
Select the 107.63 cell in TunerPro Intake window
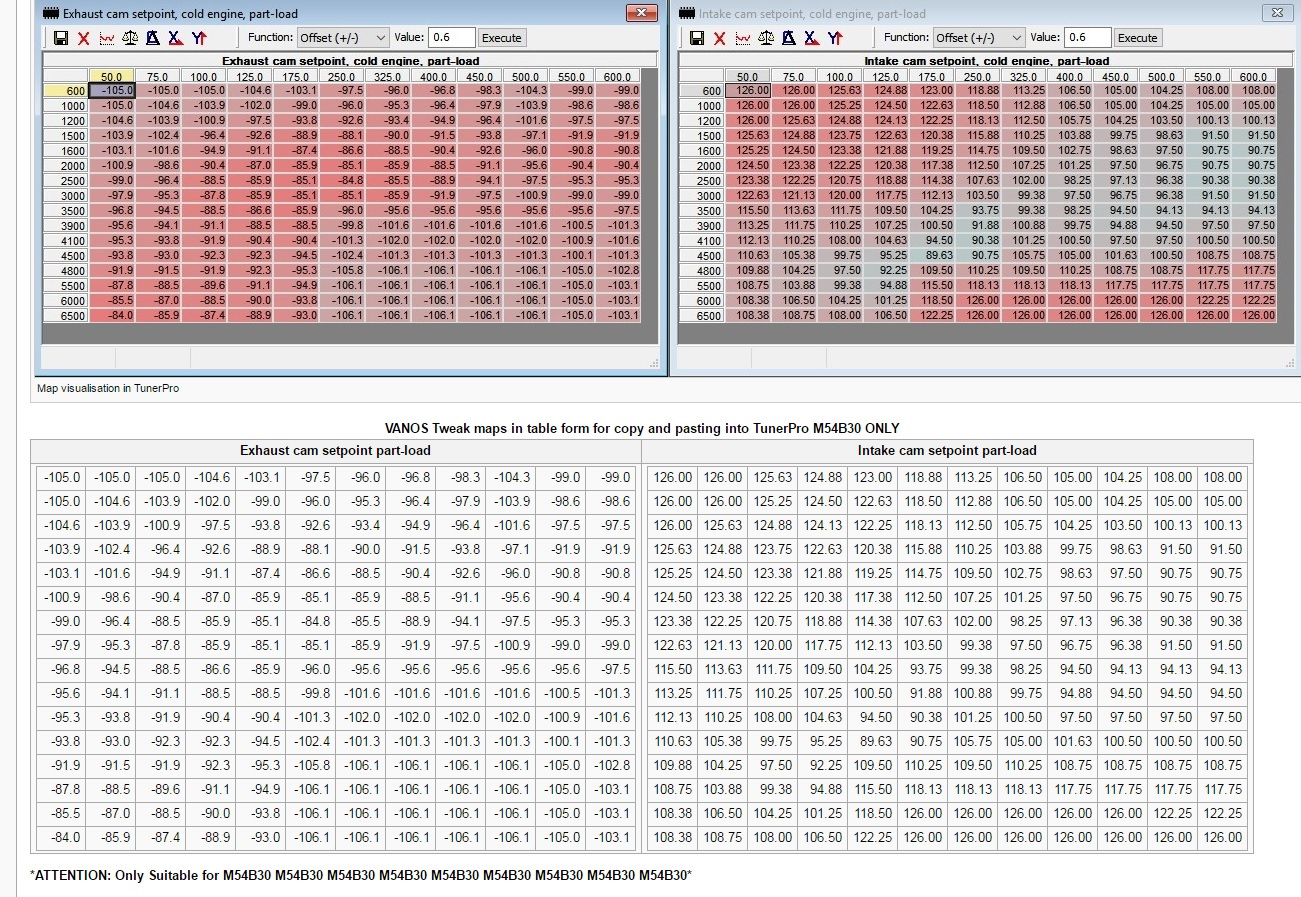(978, 181)
